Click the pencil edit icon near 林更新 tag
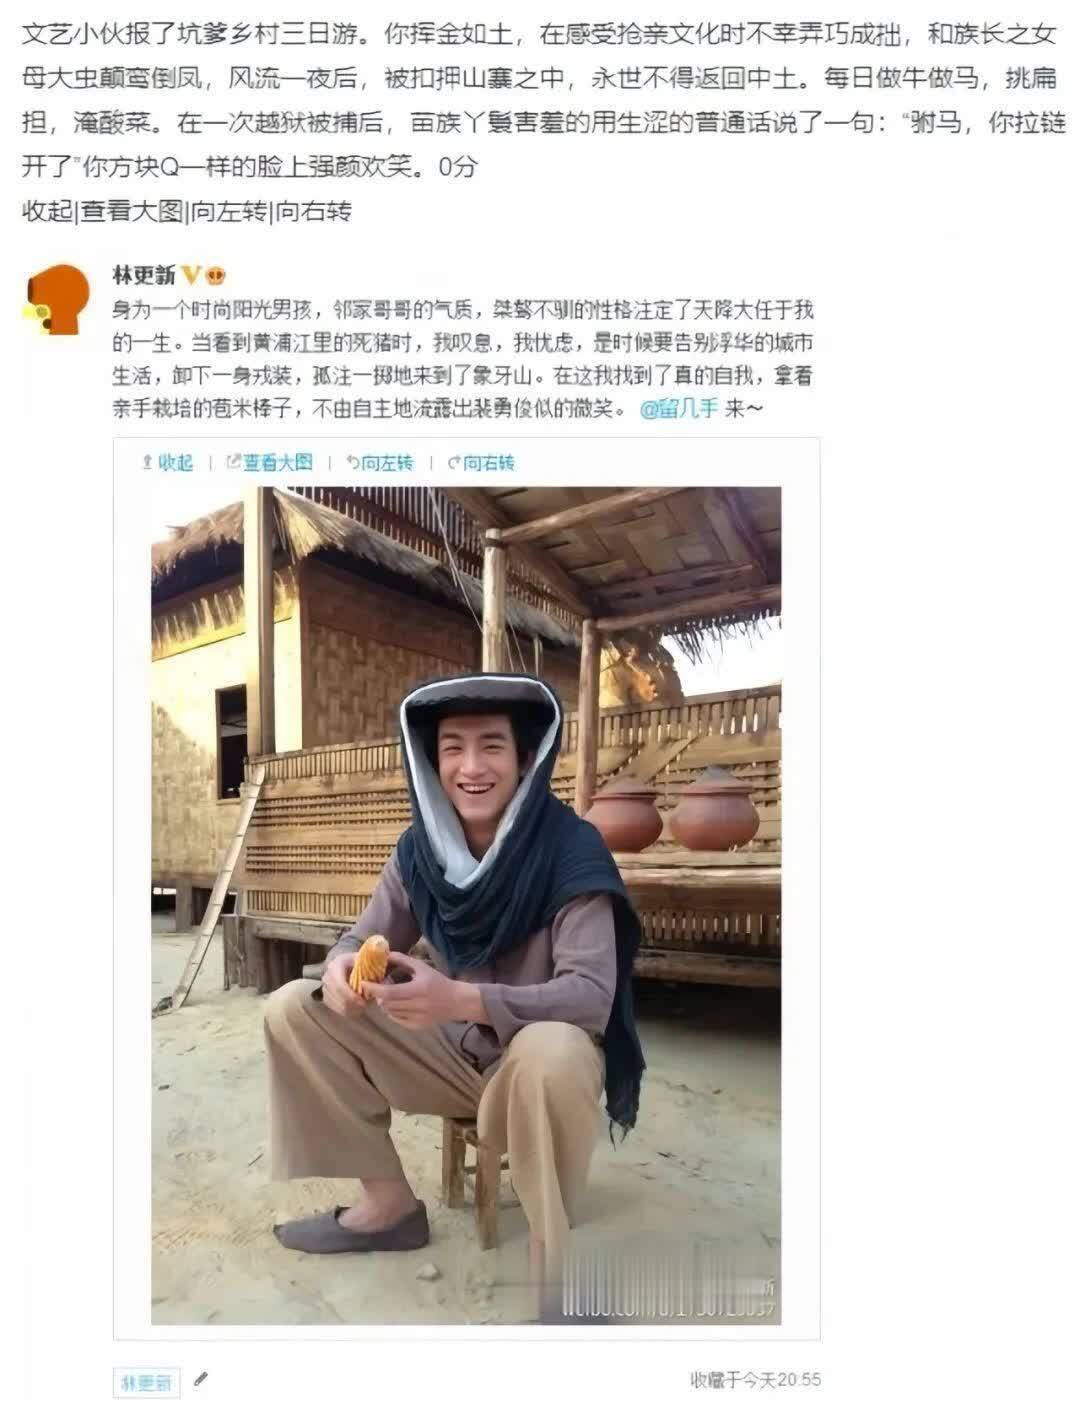Image resolution: width=1080 pixels, height=1401 pixels. click(x=200, y=1379)
